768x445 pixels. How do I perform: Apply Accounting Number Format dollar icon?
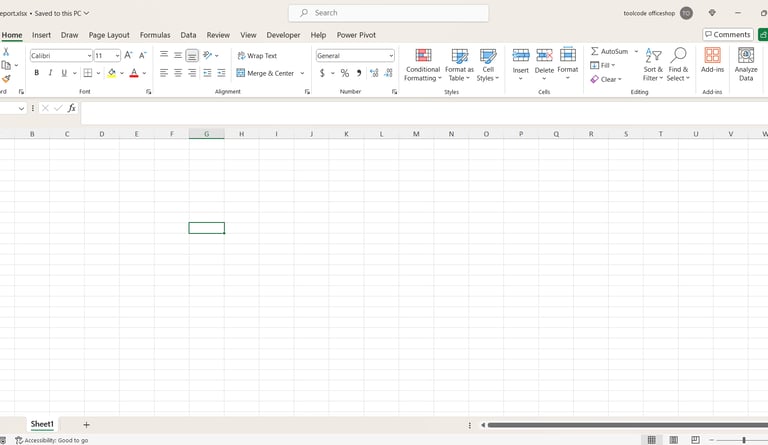tap(322, 73)
